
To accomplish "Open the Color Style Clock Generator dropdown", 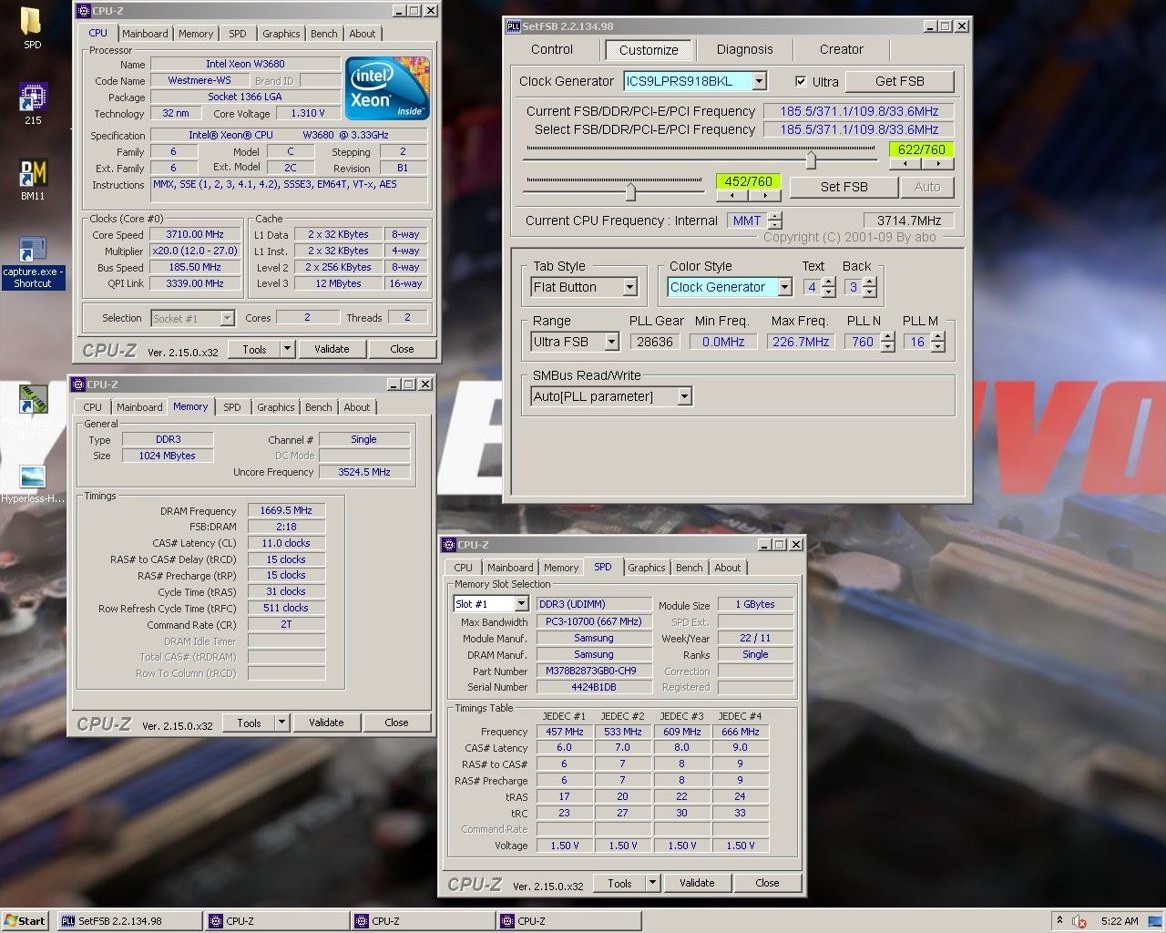I will (785, 287).
